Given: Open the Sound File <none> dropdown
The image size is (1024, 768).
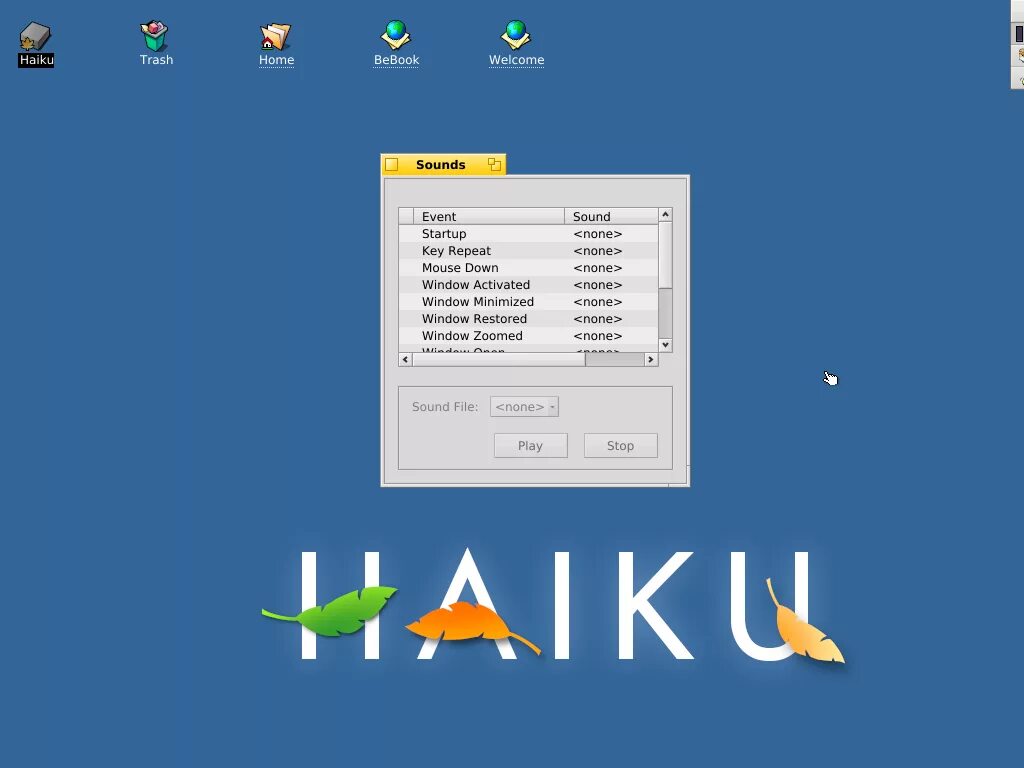Looking at the screenshot, I should tap(524, 407).
